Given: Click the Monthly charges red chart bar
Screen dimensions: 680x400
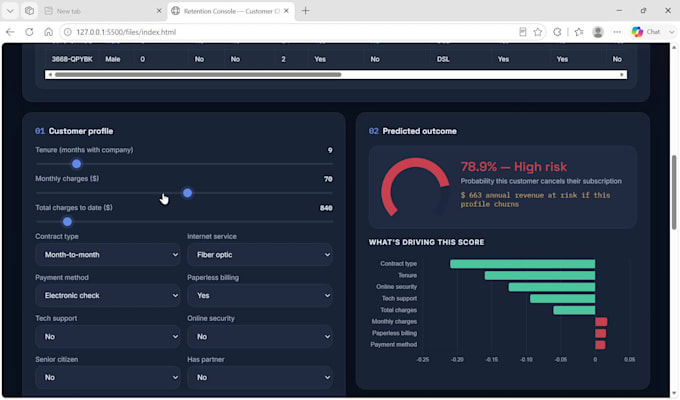Looking at the screenshot, I should (x=601, y=321).
